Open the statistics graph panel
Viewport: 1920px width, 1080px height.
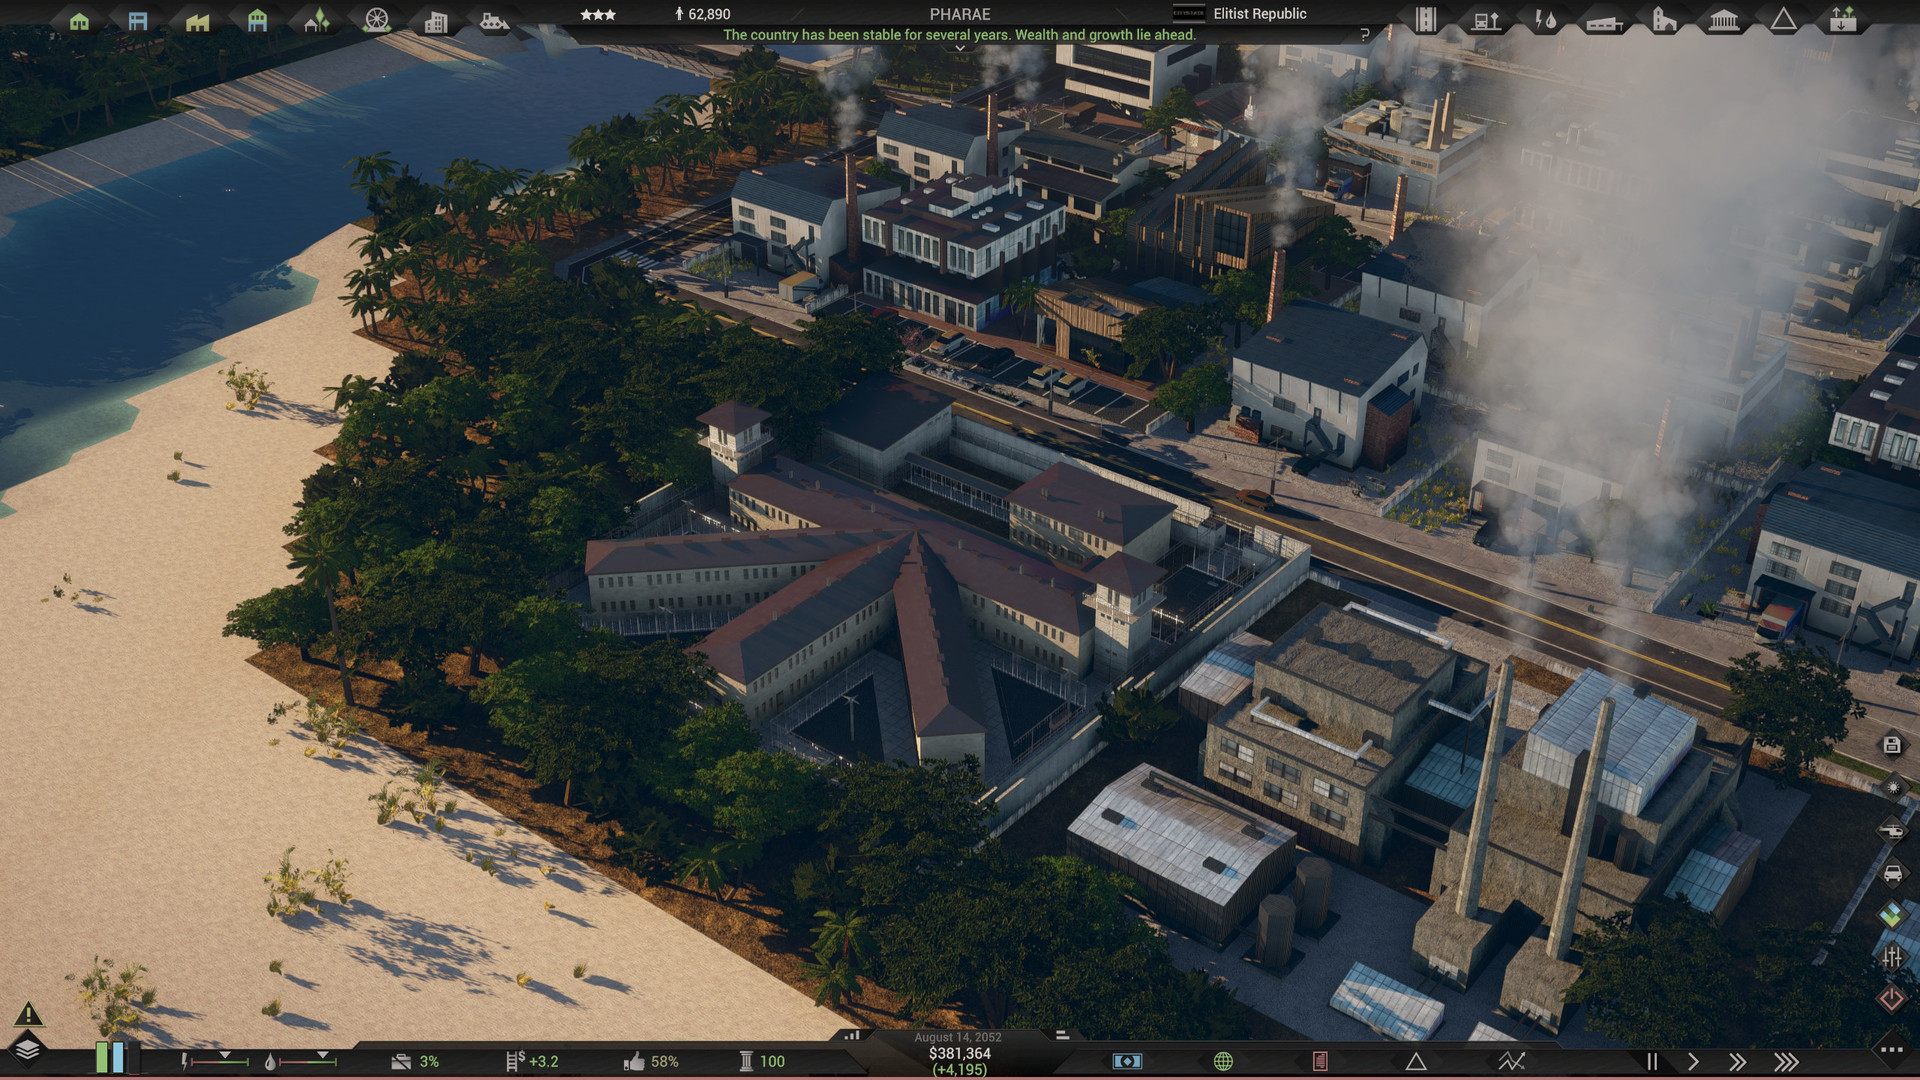point(1508,1062)
